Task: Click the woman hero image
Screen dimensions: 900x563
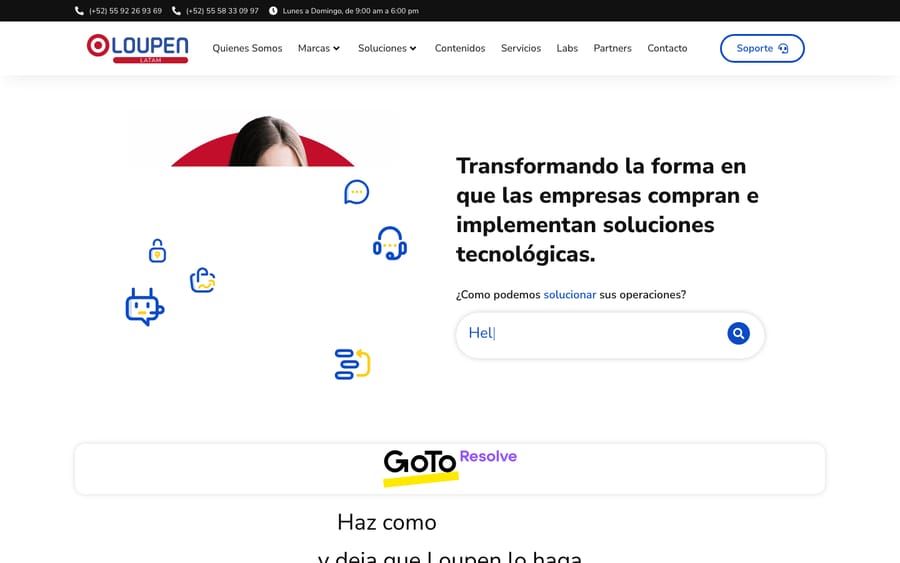Action: coord(263,141)
